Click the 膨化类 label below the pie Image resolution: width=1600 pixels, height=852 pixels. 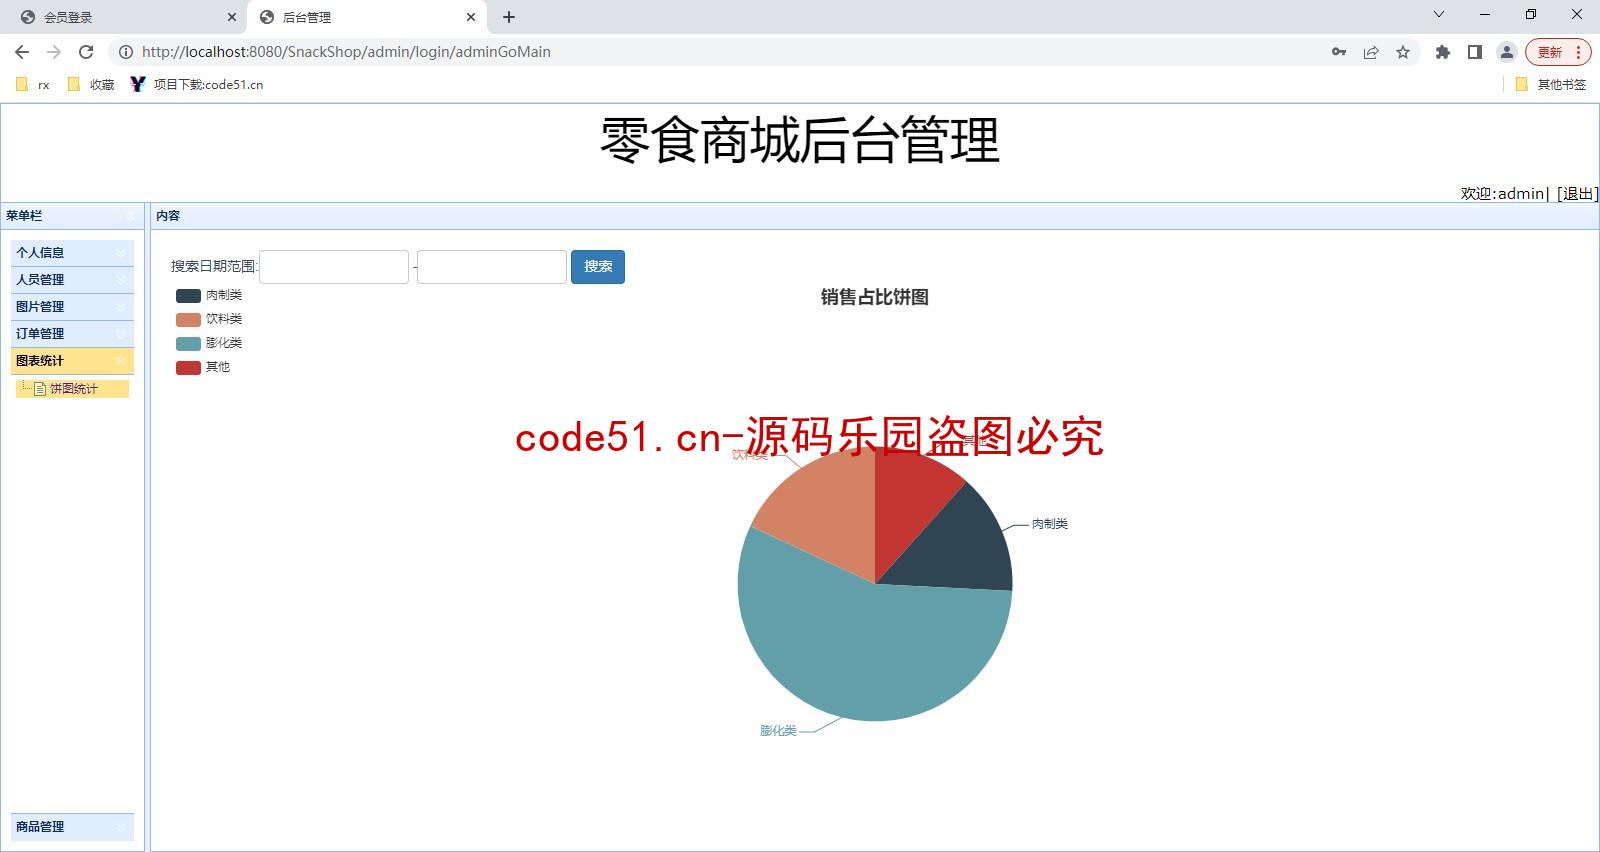point(778,731)
